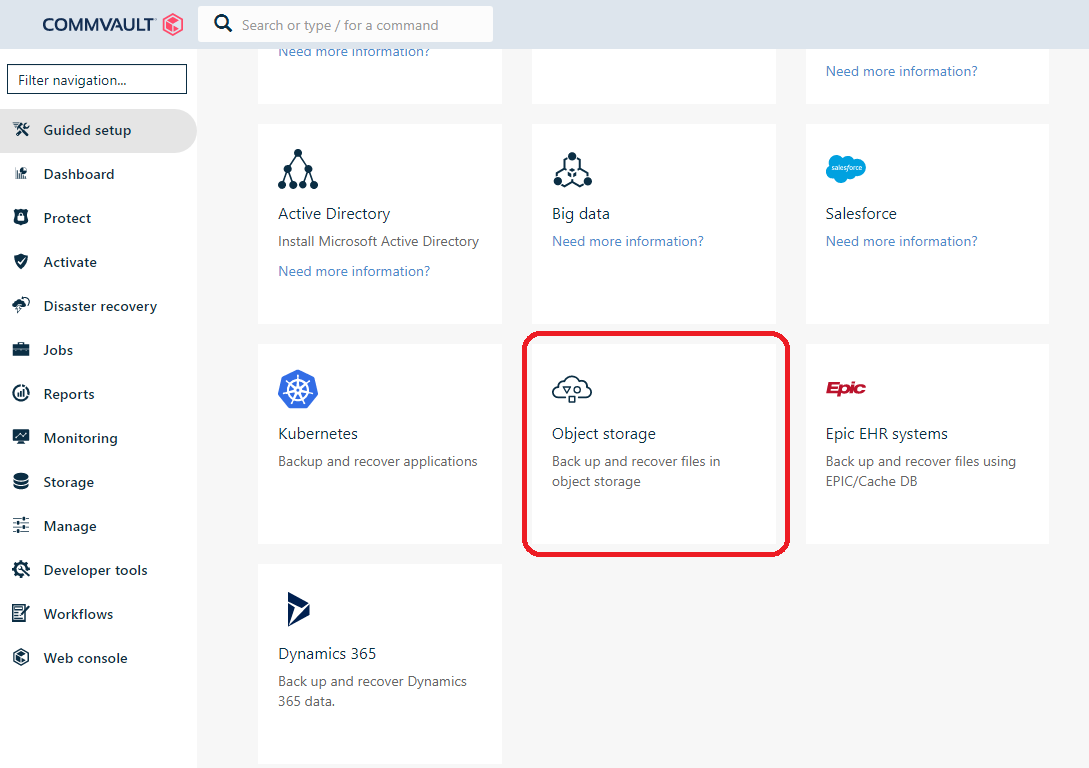Open Disaster recovery section

[x=100, y=306]
